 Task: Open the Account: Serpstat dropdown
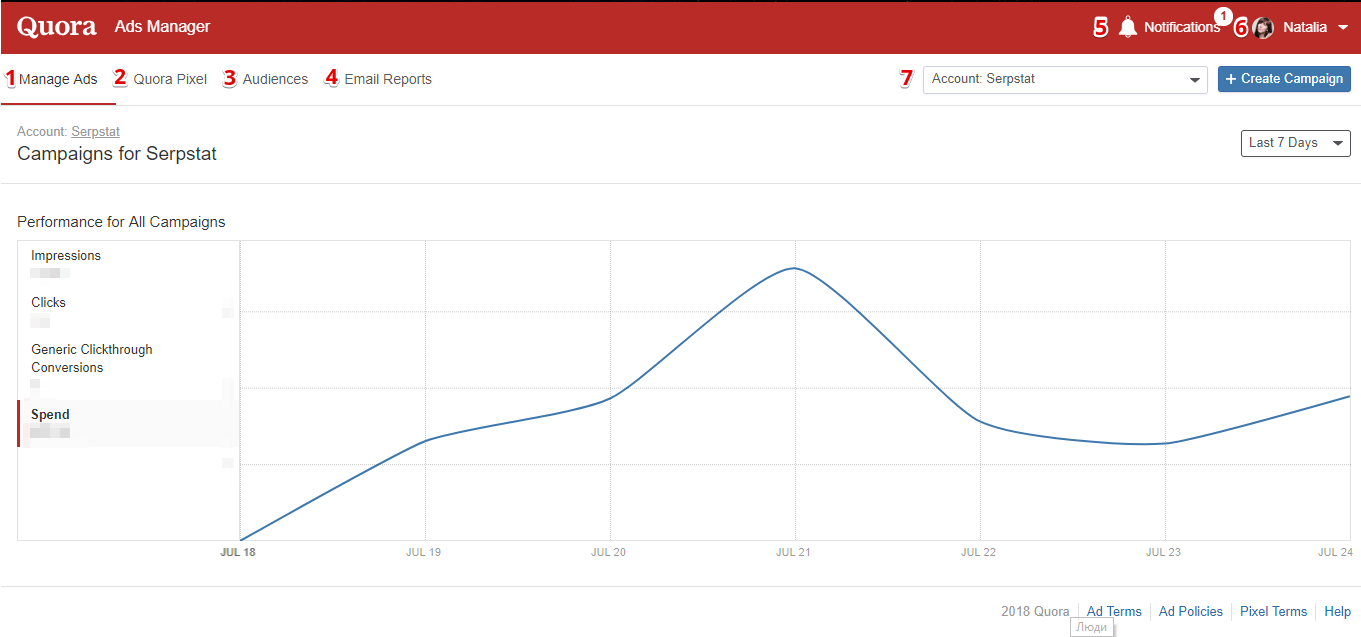tap(1065, 79)
